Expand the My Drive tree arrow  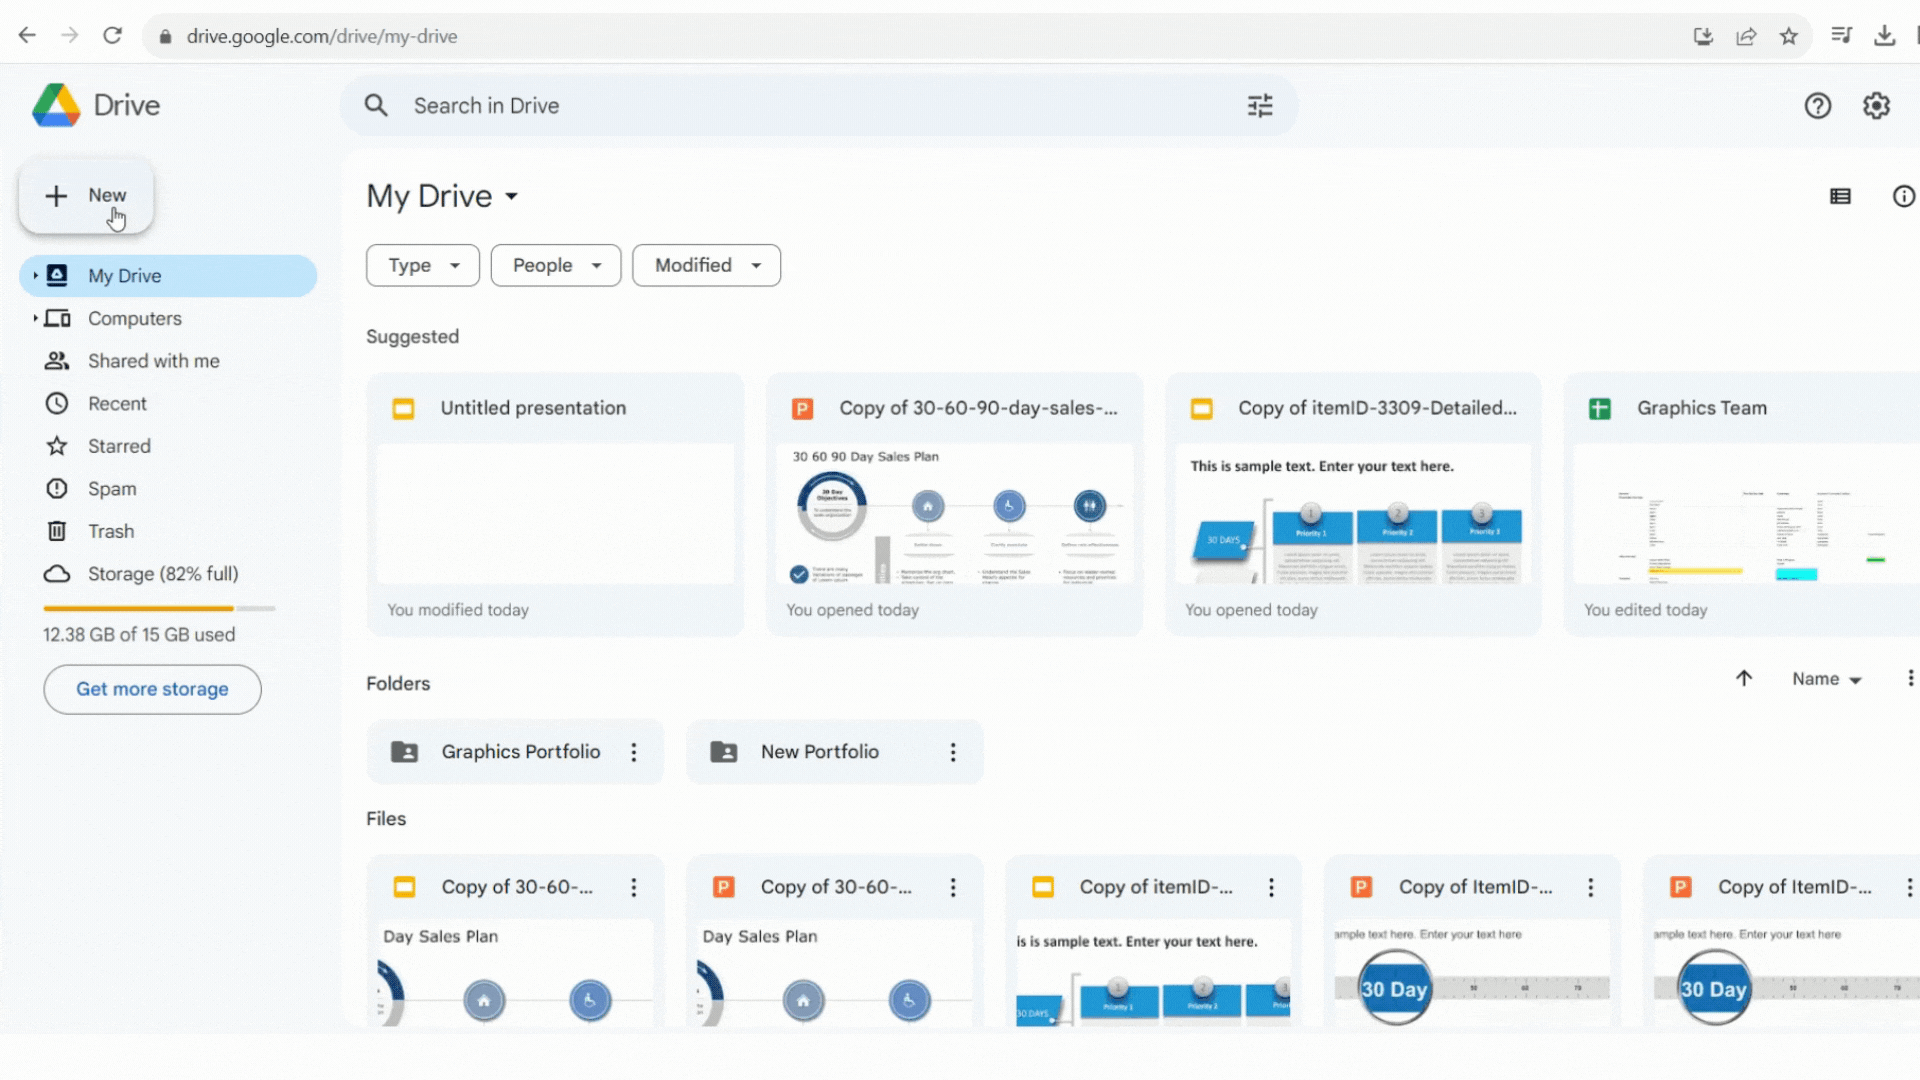35,276
